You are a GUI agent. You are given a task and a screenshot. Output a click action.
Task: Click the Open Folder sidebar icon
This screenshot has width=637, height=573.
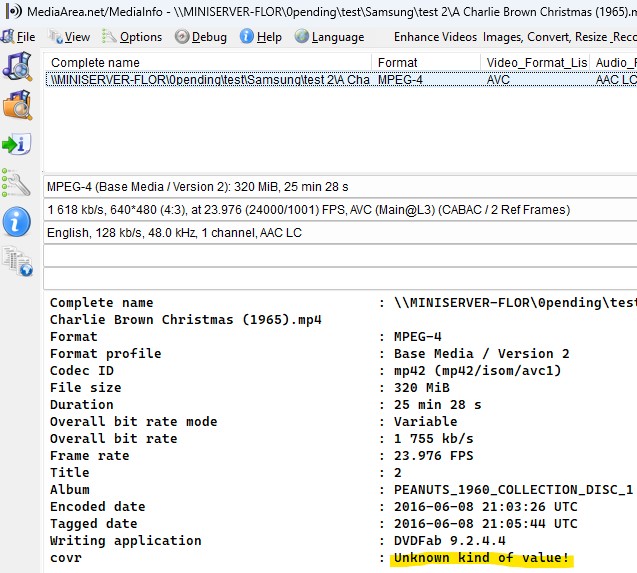pos(17,105)
